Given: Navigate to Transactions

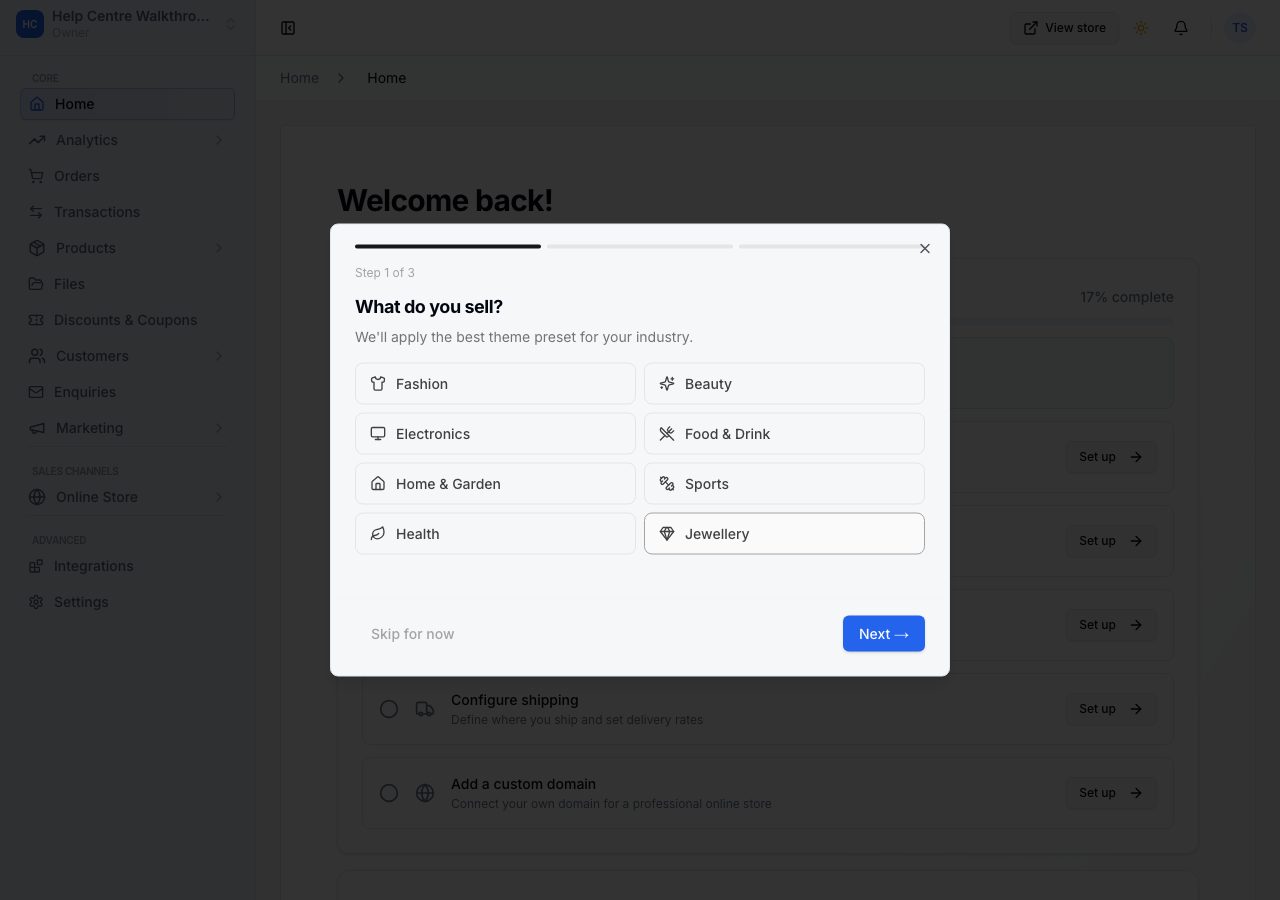Looking at the screenshot, I should click(127, 212).
